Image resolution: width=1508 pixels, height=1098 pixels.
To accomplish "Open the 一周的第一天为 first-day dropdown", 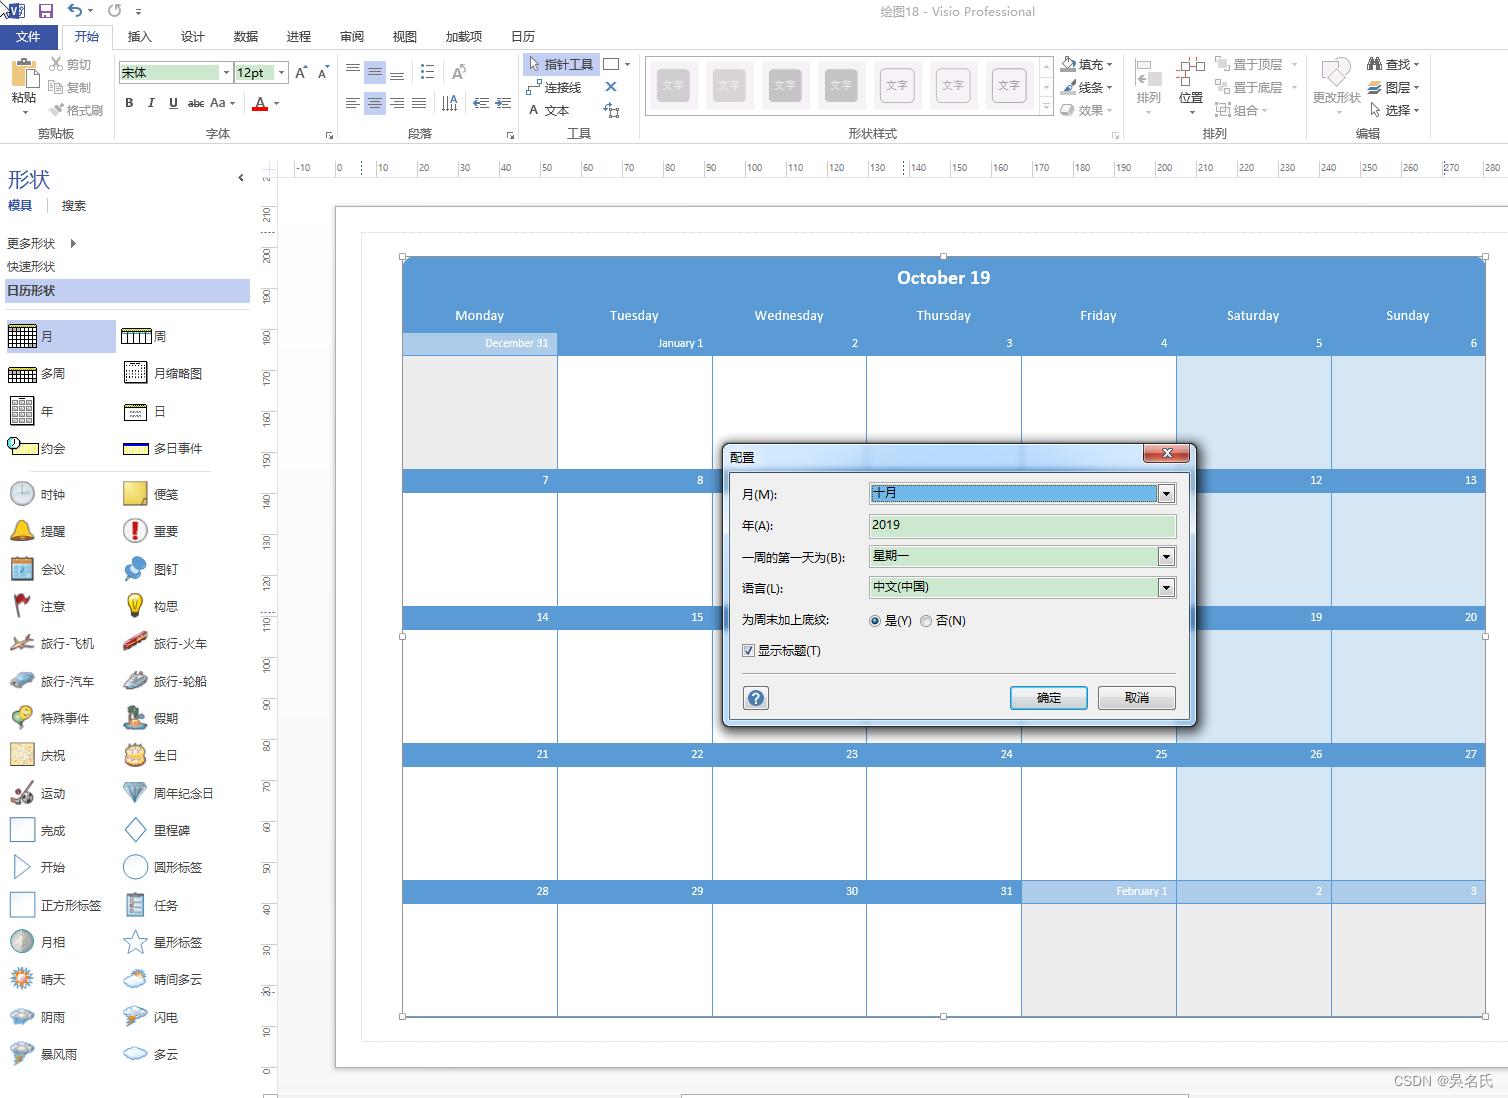I will click(1166, 557).
